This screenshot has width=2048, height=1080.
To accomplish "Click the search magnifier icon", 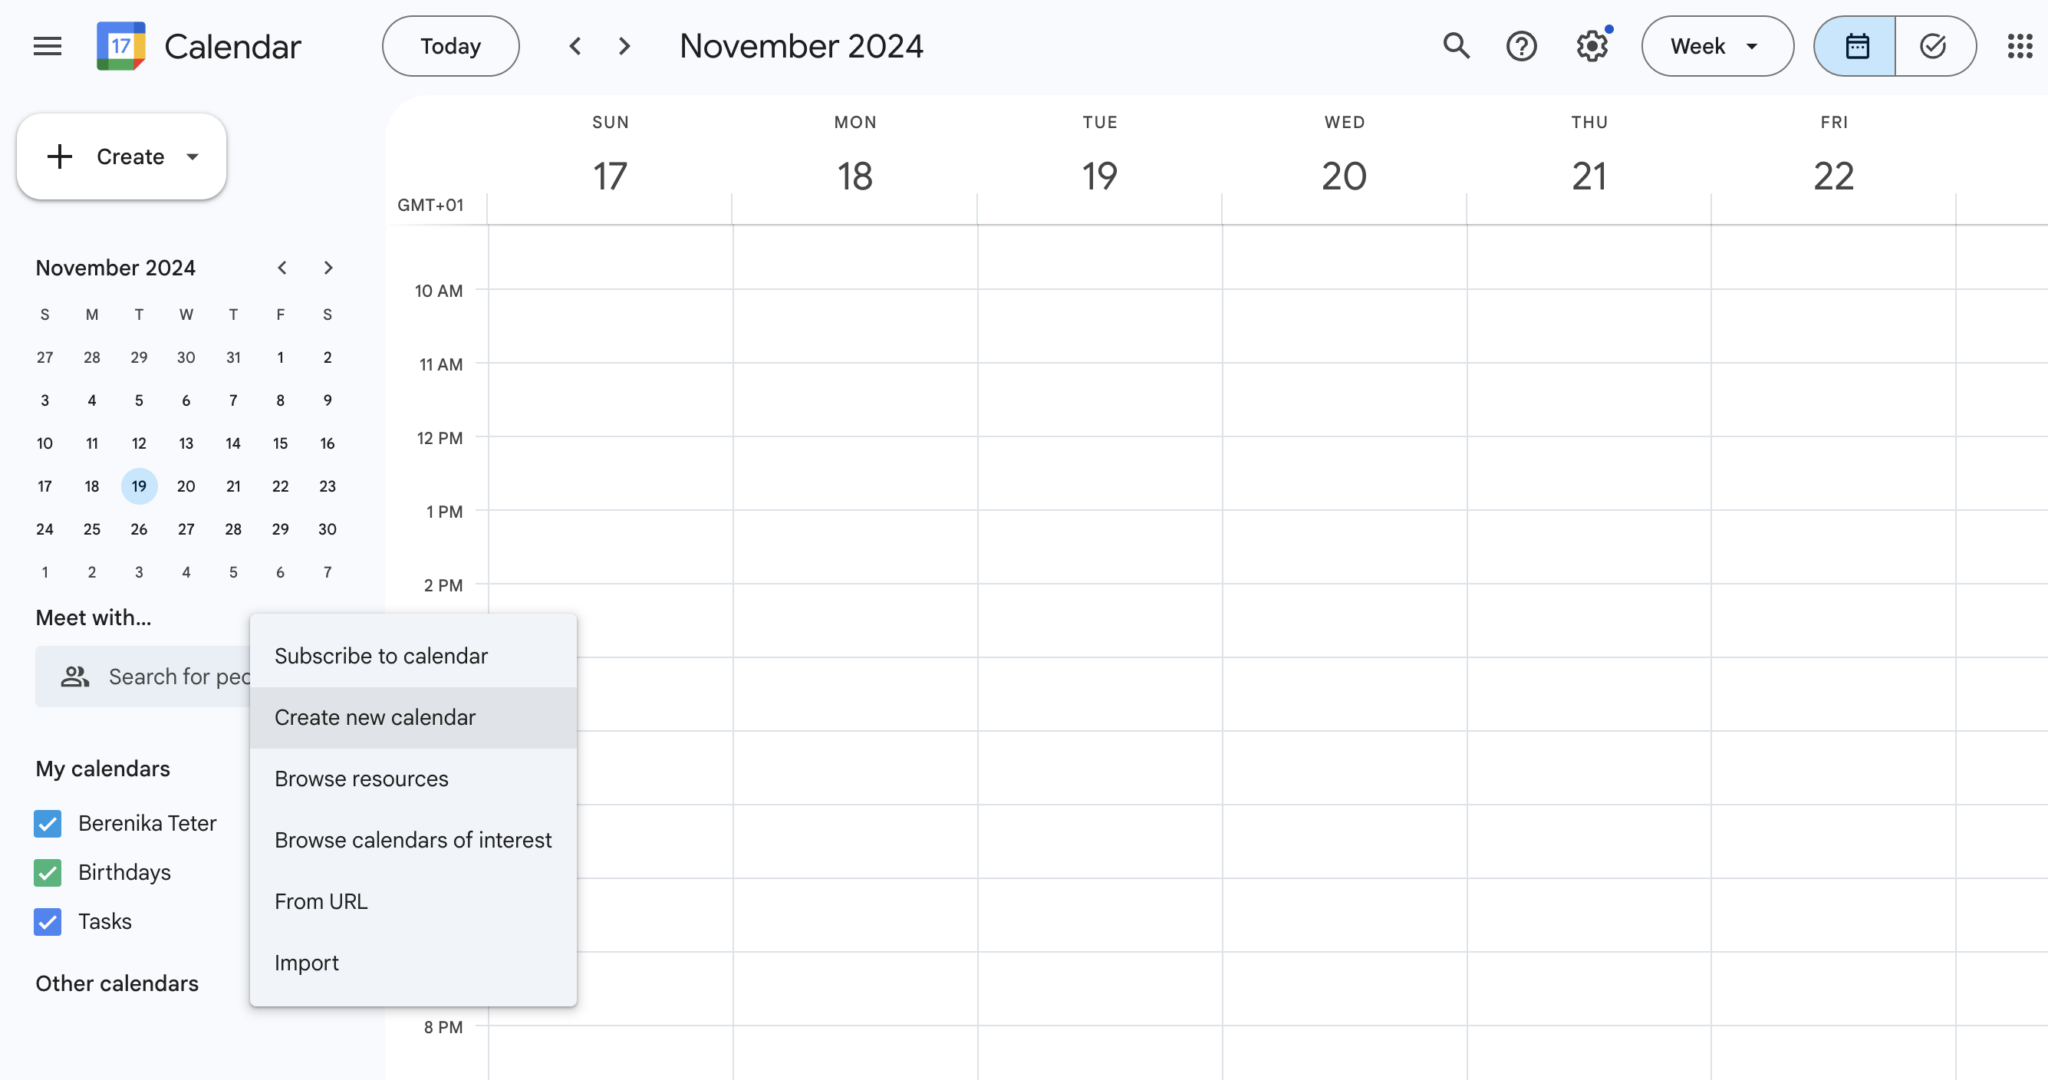I will coord(1456,46).
